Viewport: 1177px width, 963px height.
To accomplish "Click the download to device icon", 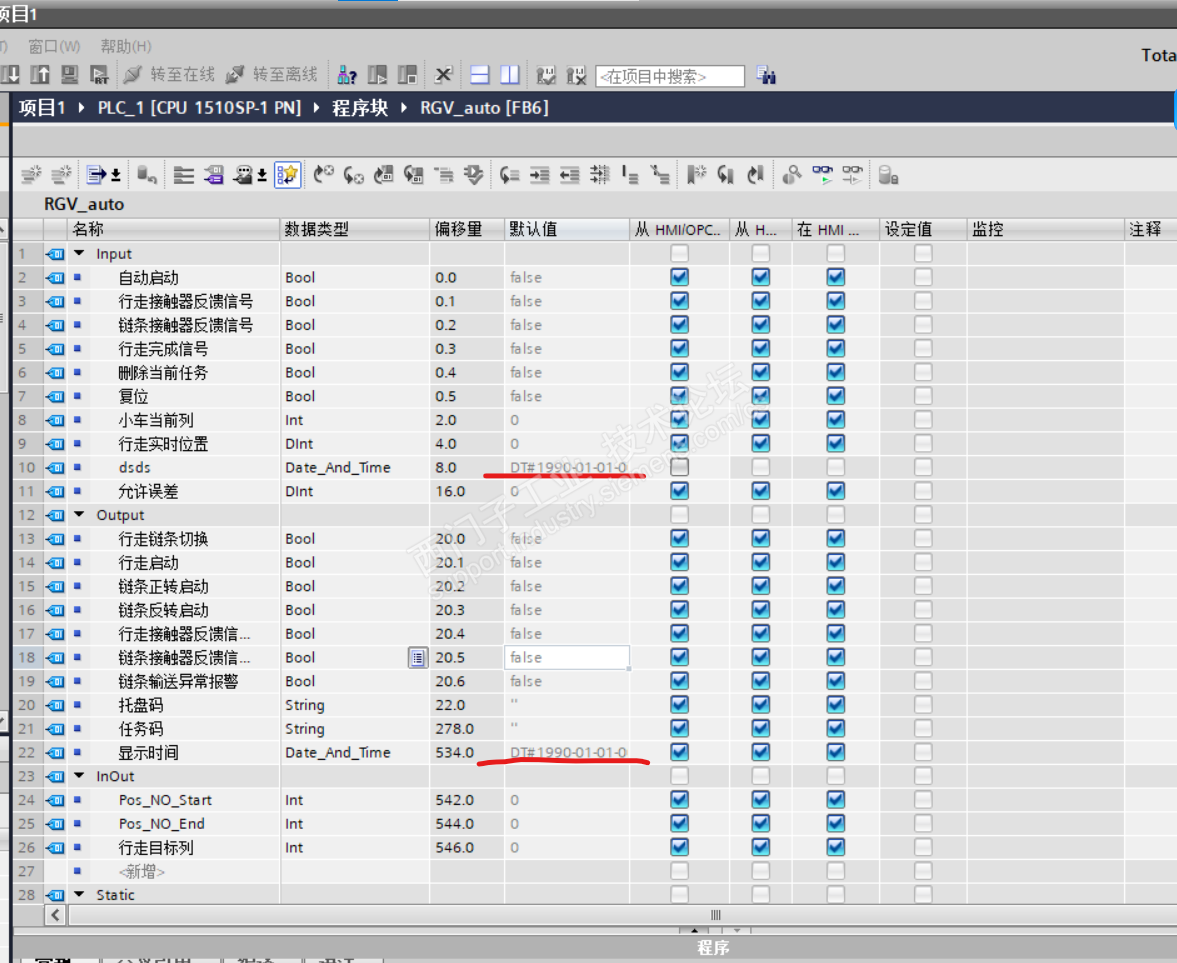I will pyautogui.click(x=11, y=74).
